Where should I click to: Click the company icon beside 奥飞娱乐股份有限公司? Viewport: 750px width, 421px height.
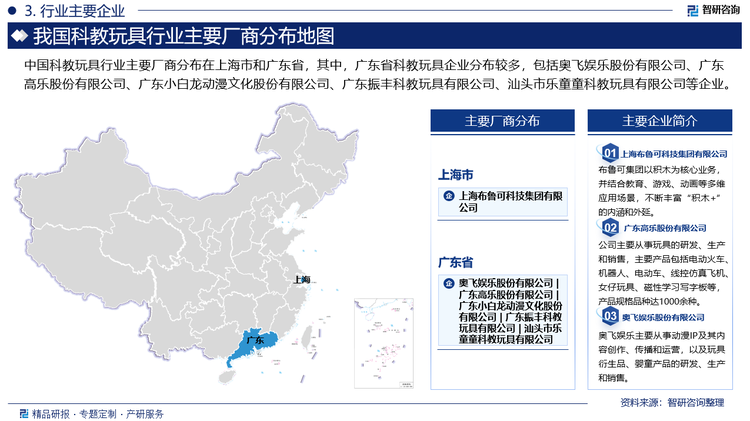449,283
